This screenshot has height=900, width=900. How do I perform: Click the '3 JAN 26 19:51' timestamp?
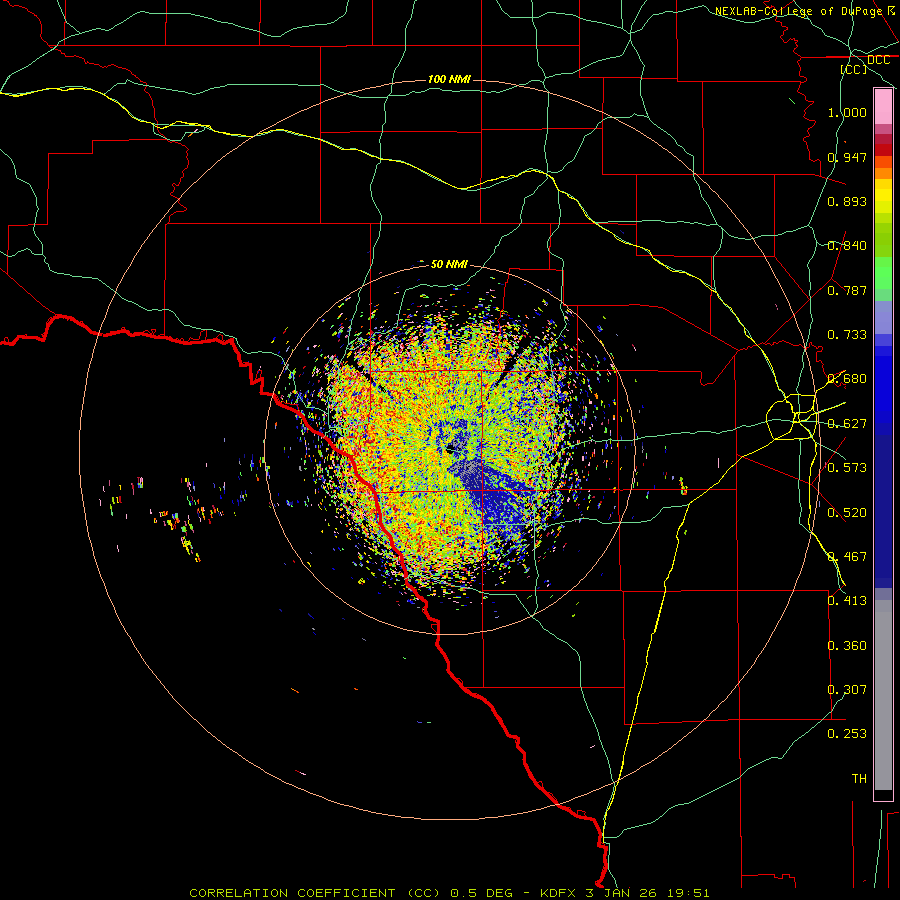[x=647, y=893]
